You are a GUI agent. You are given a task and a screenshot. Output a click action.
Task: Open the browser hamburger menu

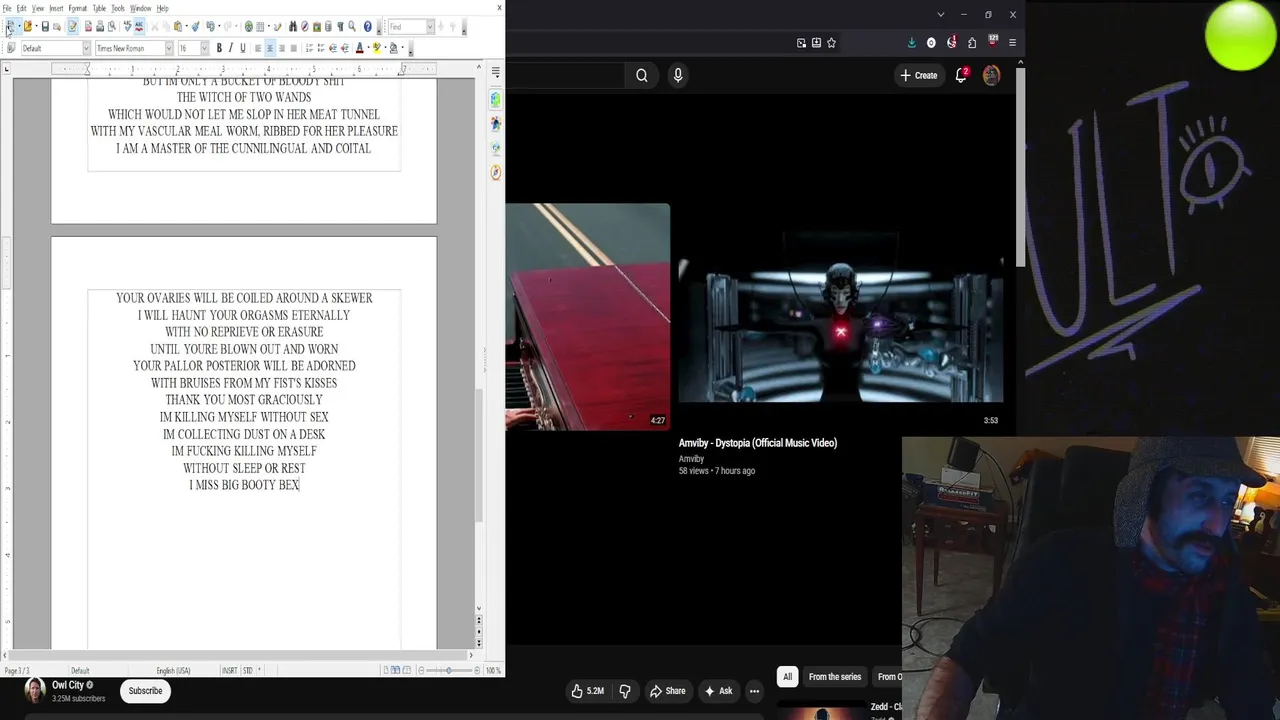click(1012, 43)
